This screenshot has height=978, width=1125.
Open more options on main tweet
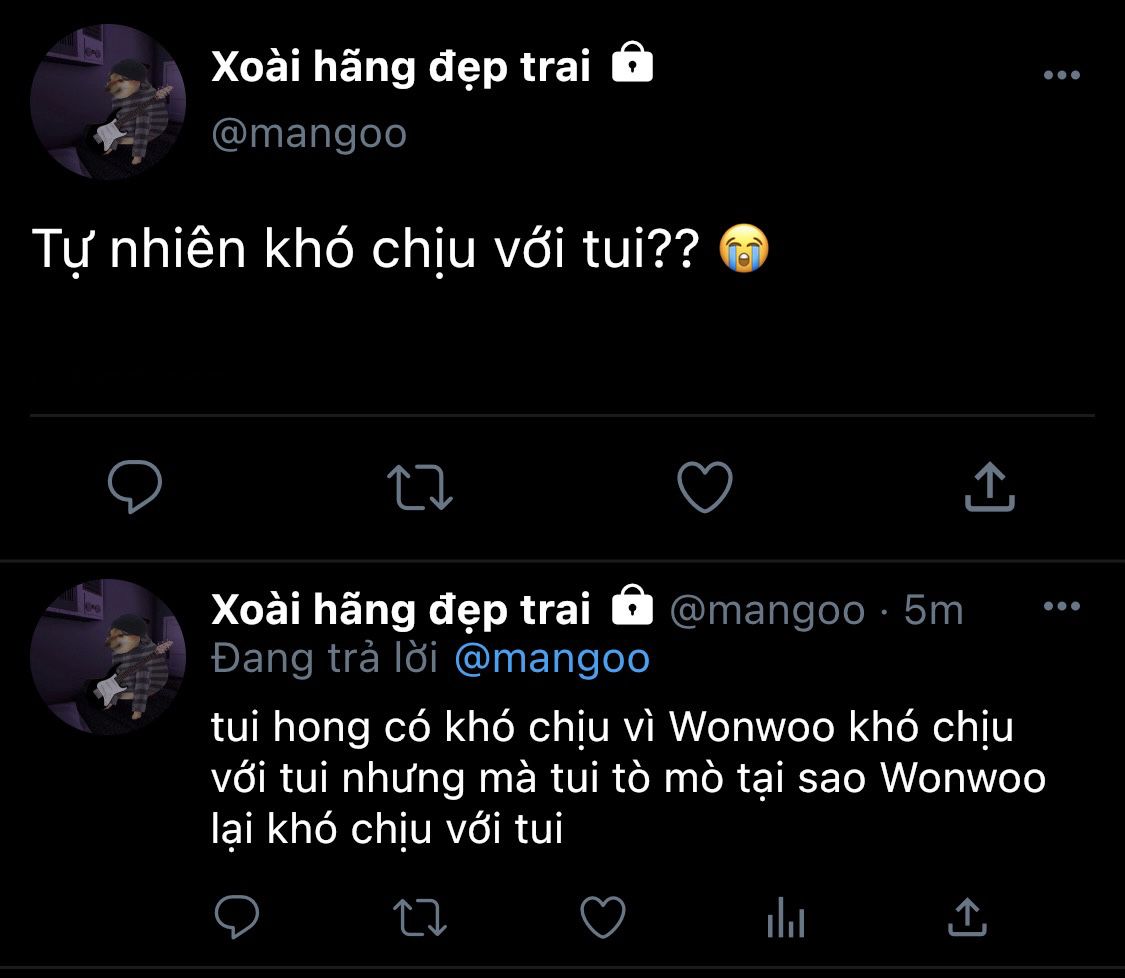click(x=1062, y=75)
